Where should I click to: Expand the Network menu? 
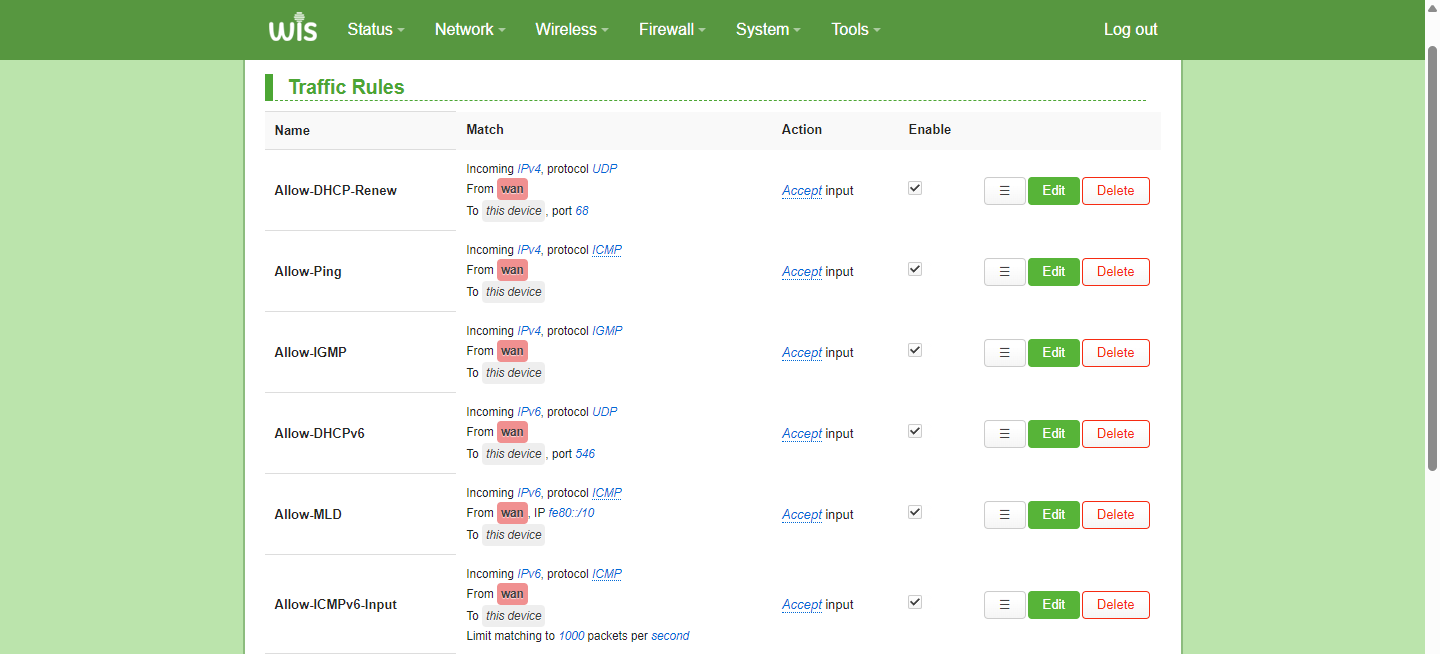click(x=470, y=30)
